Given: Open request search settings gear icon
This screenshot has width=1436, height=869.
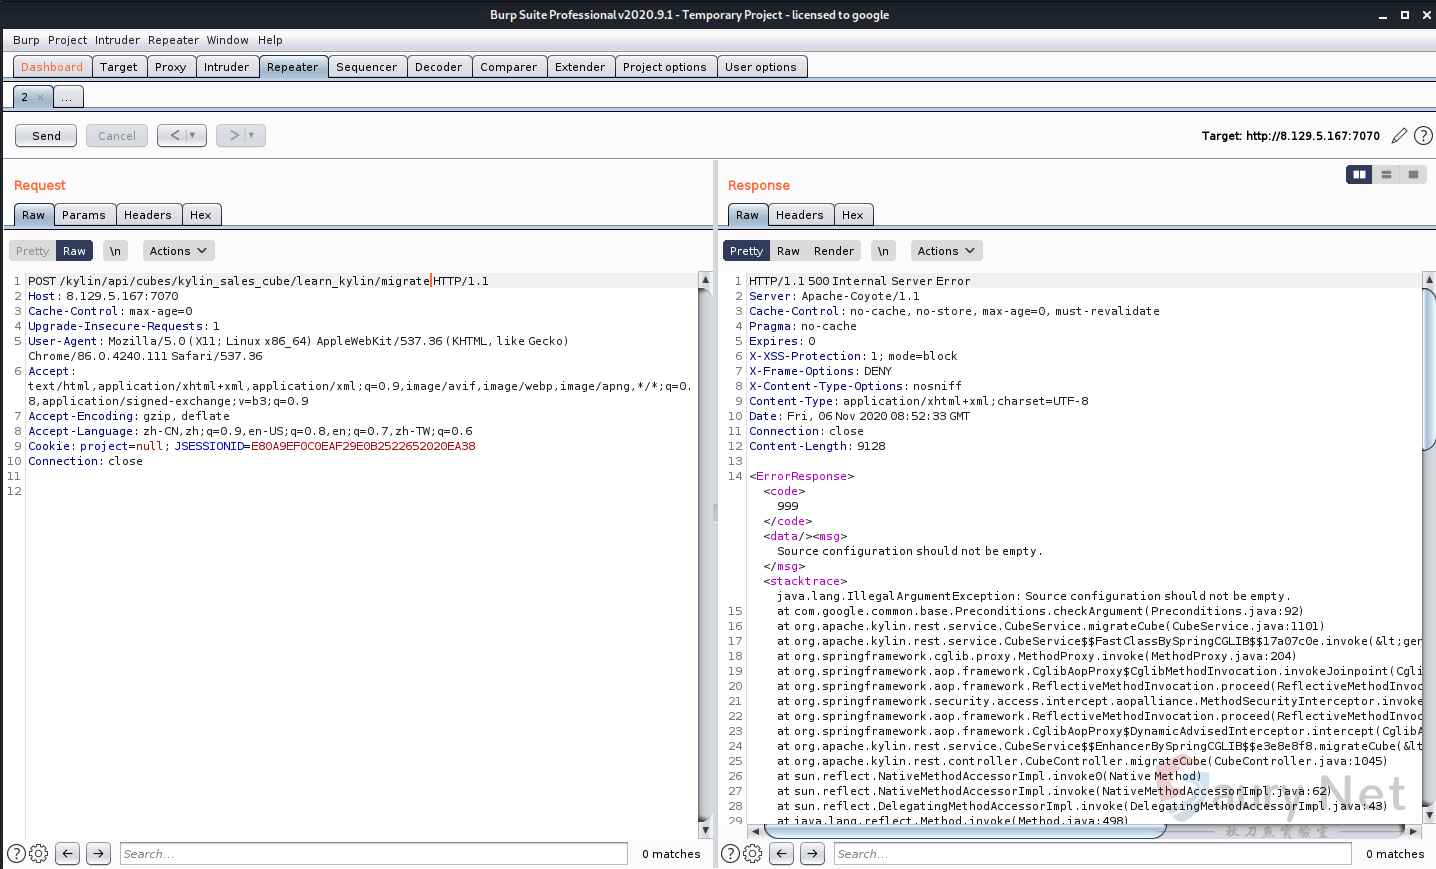Looking at the screenshot, I should [x=39, y=854].
